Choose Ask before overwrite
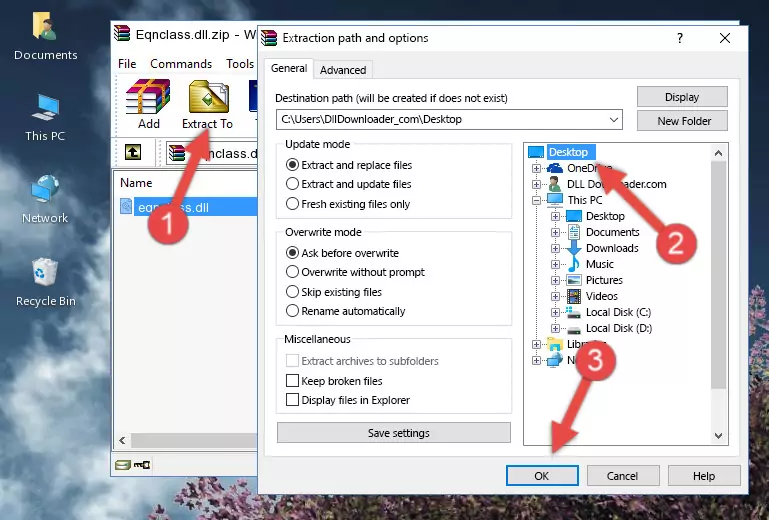 342,253
